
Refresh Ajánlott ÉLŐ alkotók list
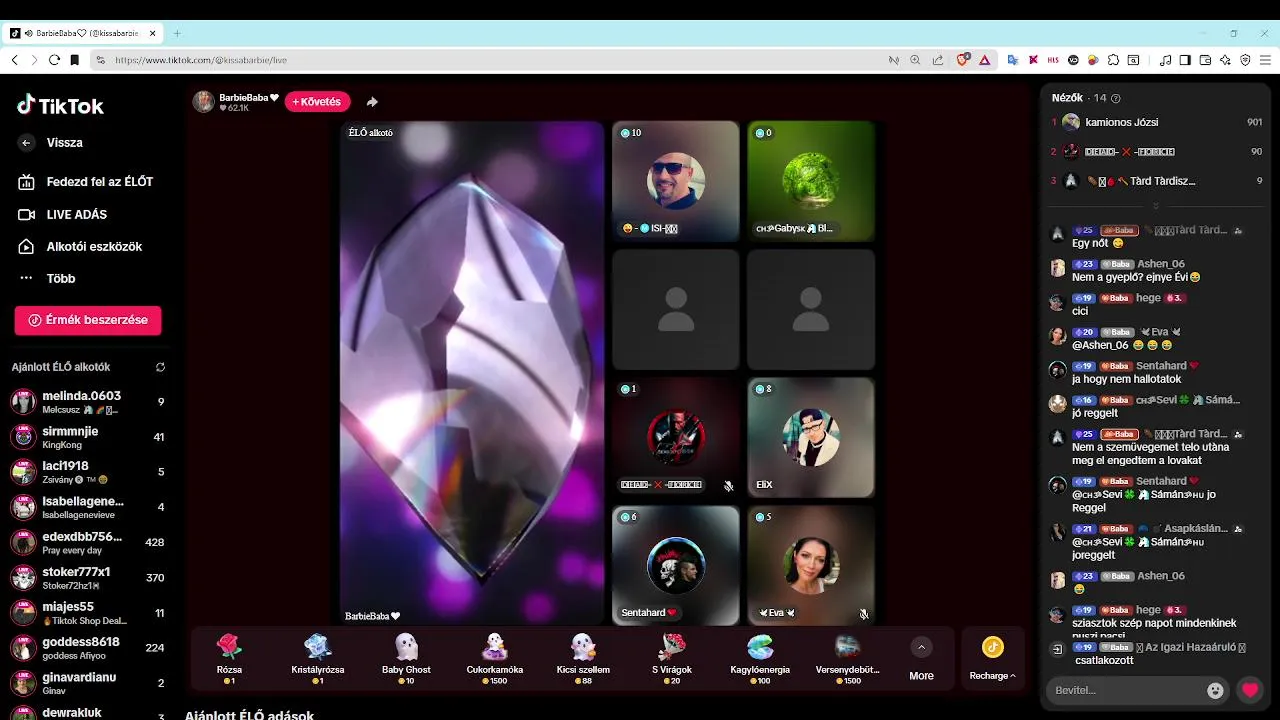[160, 367]
